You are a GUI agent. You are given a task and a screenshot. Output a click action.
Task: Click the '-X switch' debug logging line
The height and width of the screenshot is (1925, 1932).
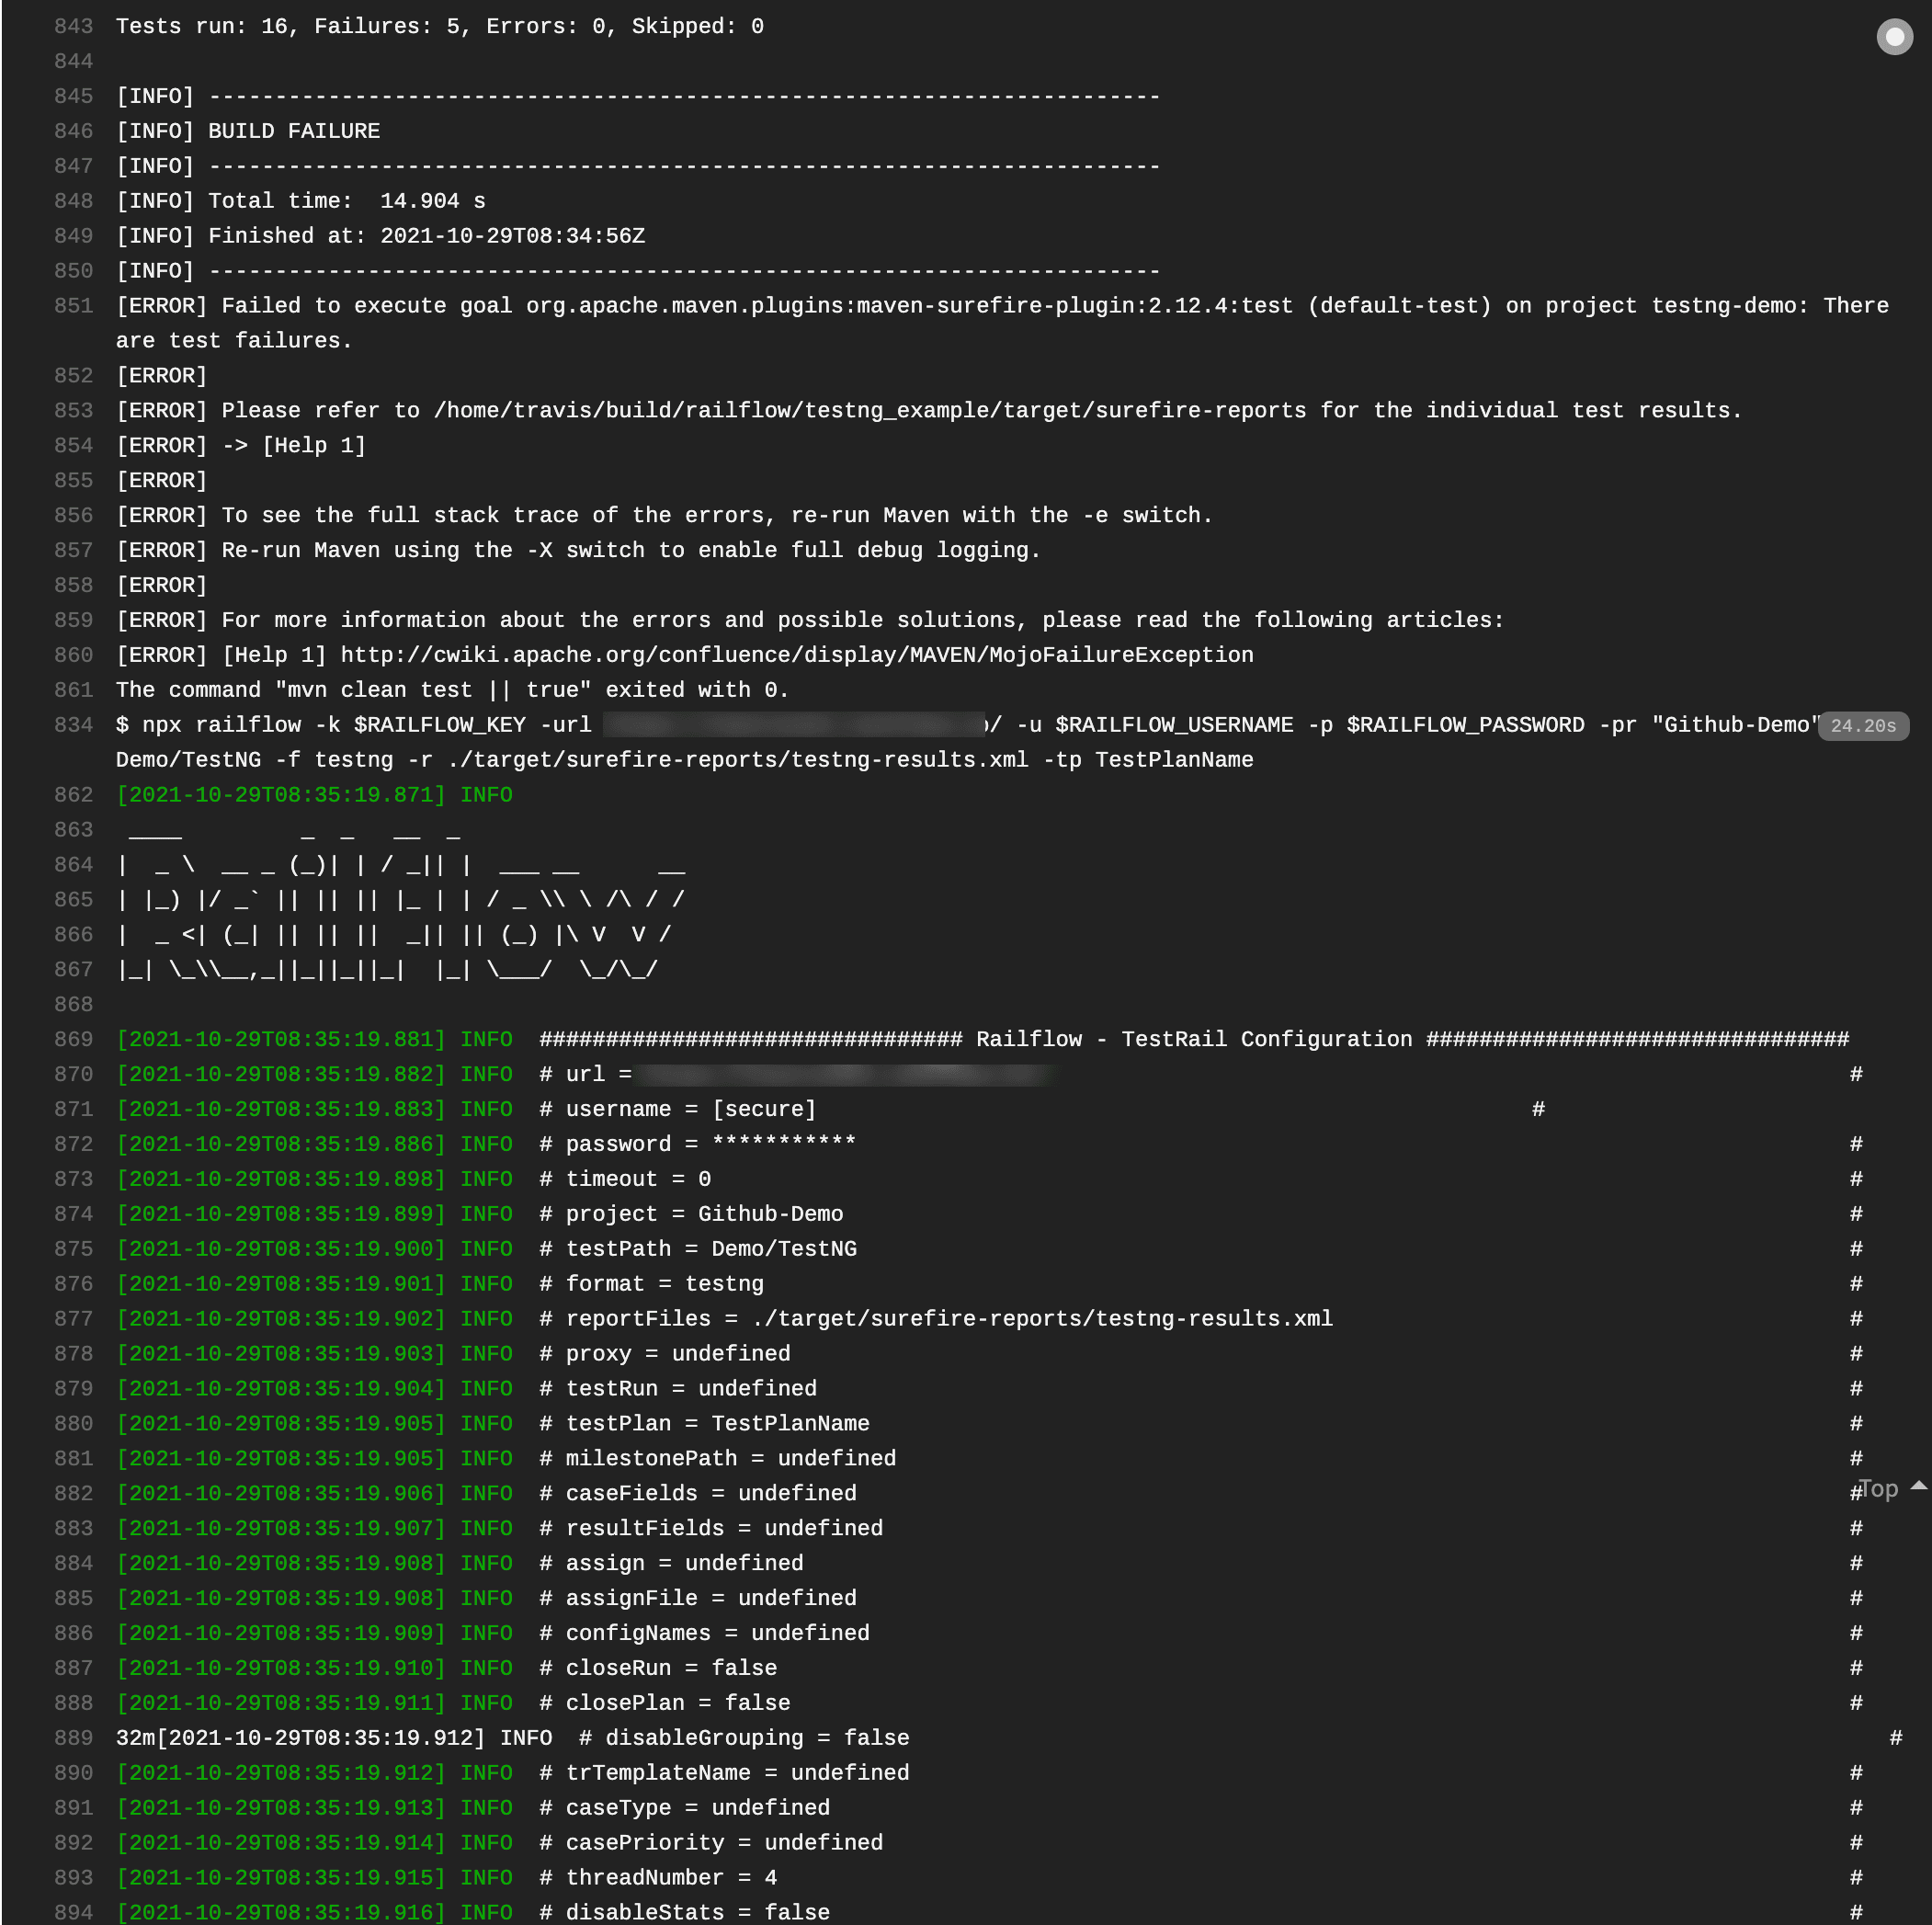(578, 551)
